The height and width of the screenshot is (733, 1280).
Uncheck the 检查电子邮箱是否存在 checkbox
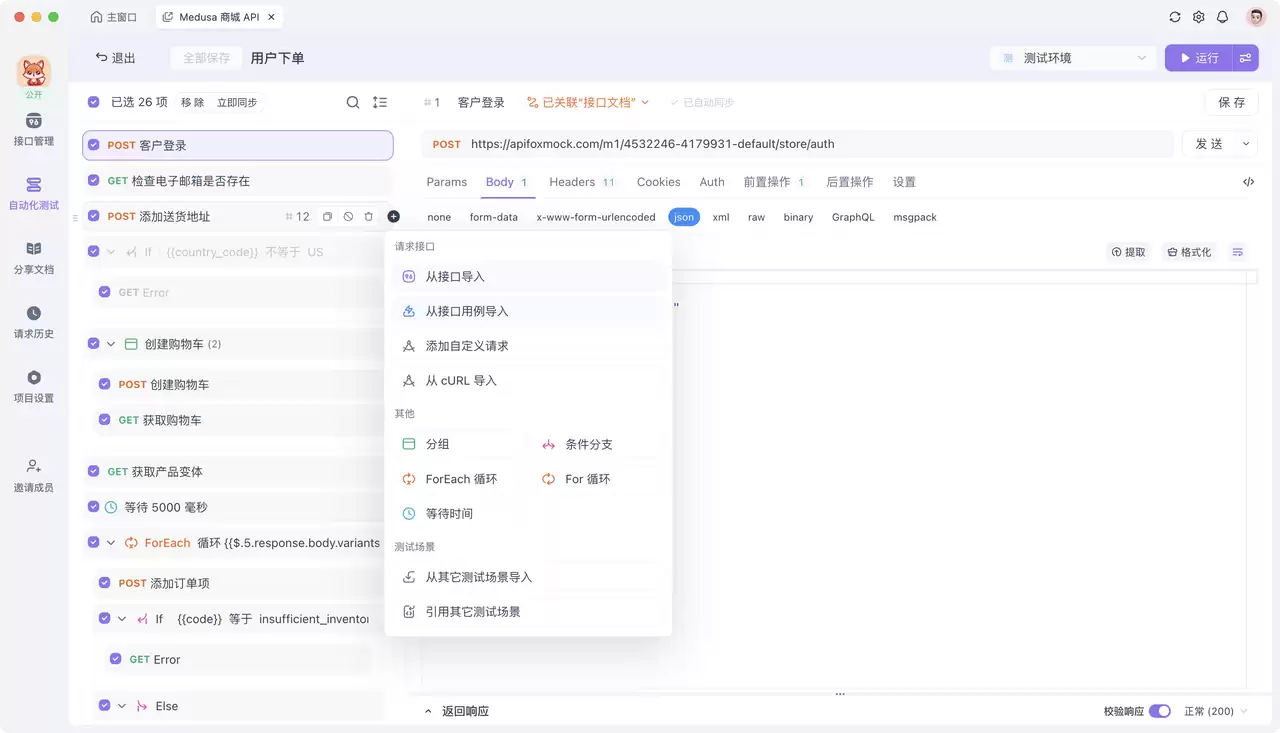[94, 181]
